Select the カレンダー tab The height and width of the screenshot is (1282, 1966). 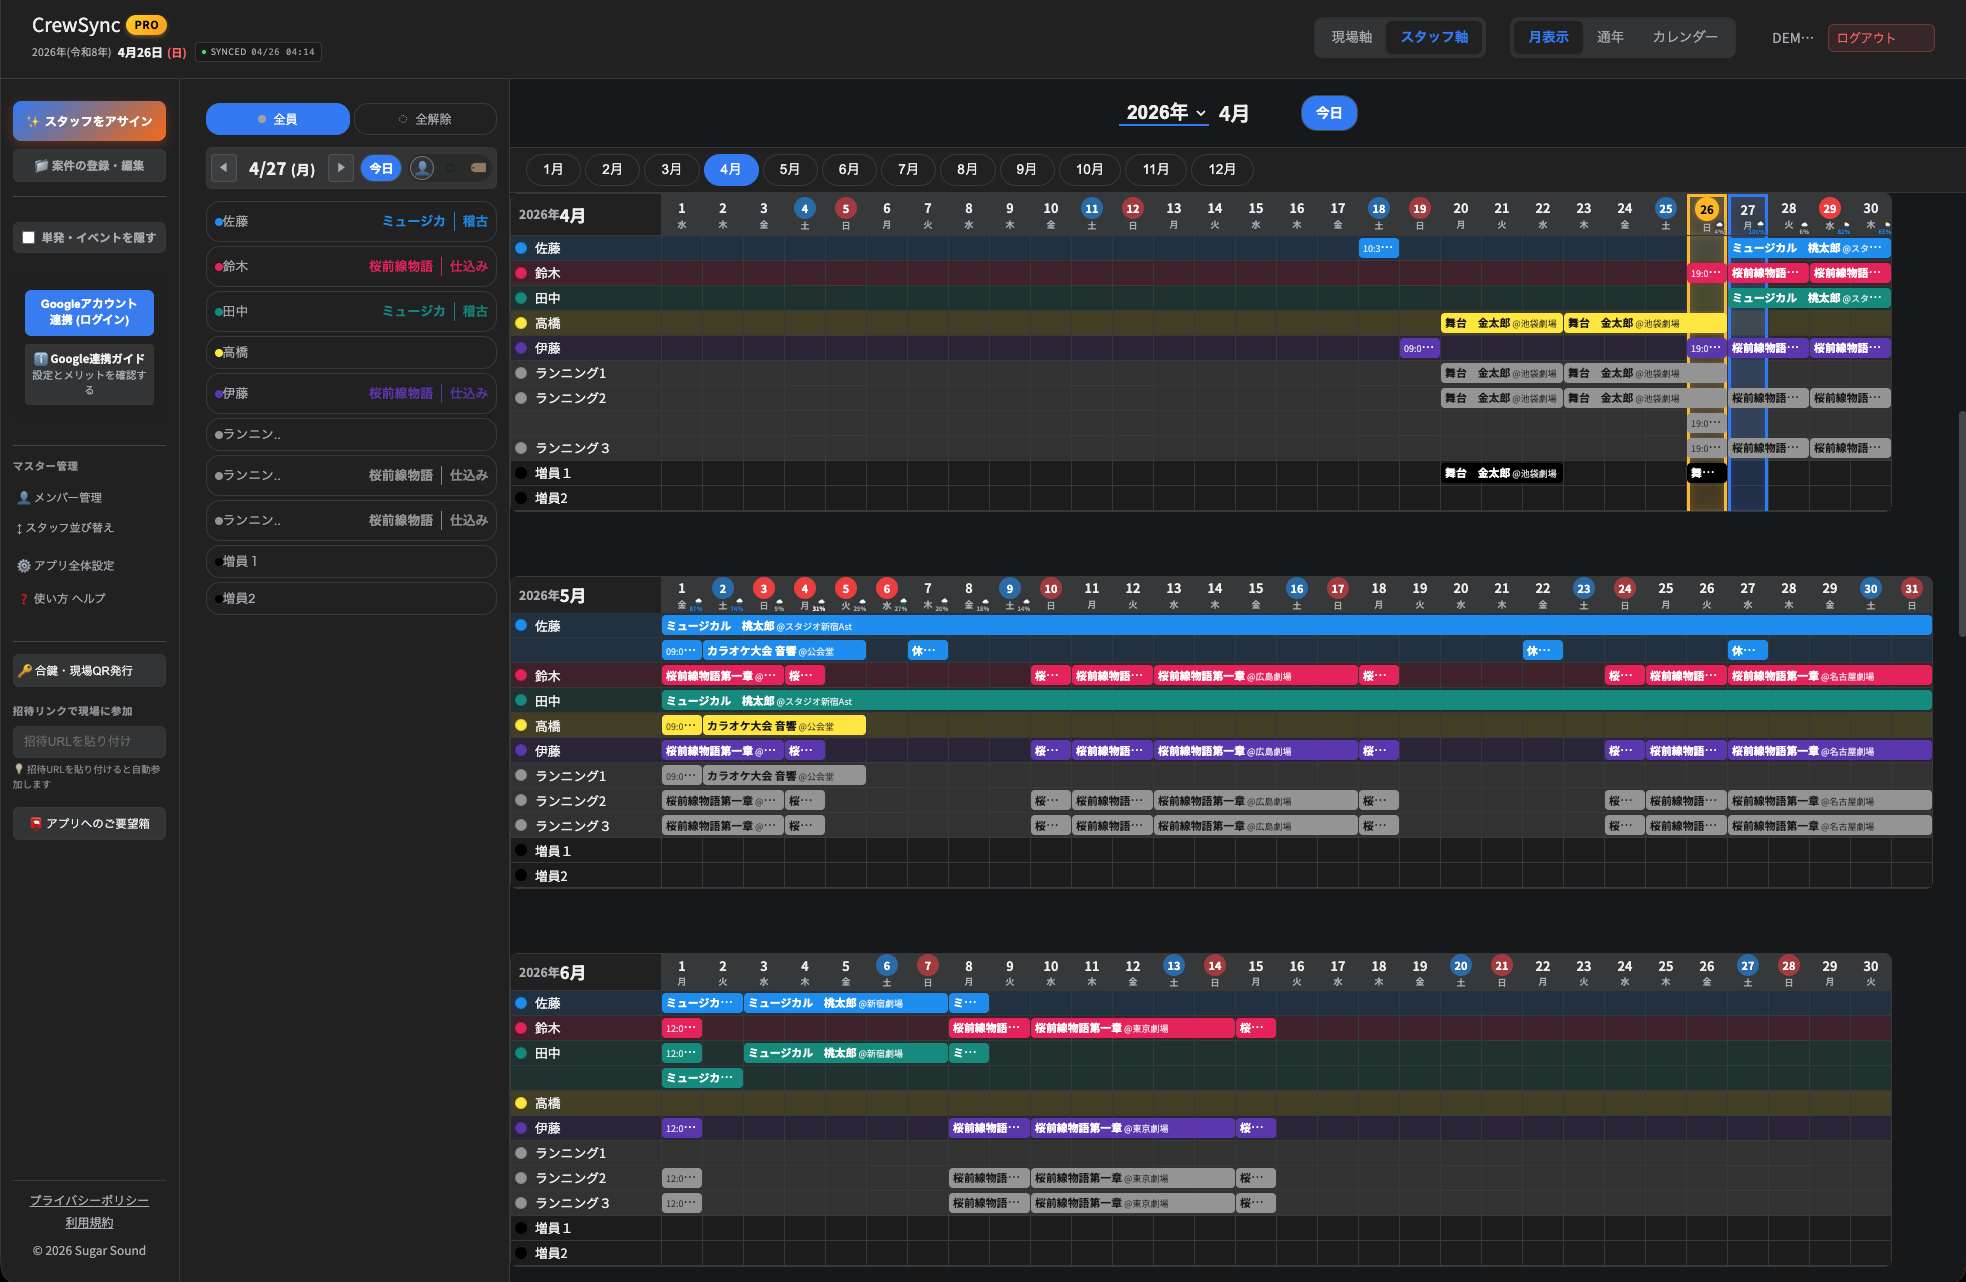[x=1685, y=37]
